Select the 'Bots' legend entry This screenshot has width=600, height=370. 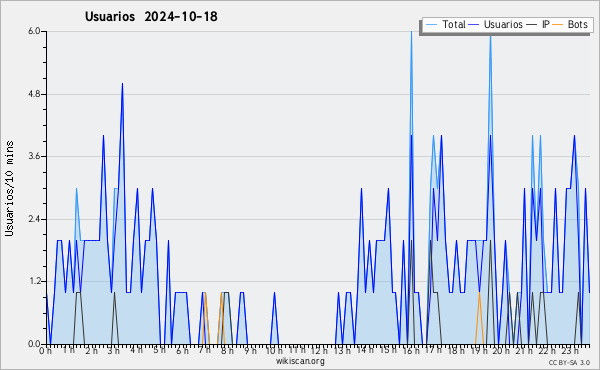(577, 24)
